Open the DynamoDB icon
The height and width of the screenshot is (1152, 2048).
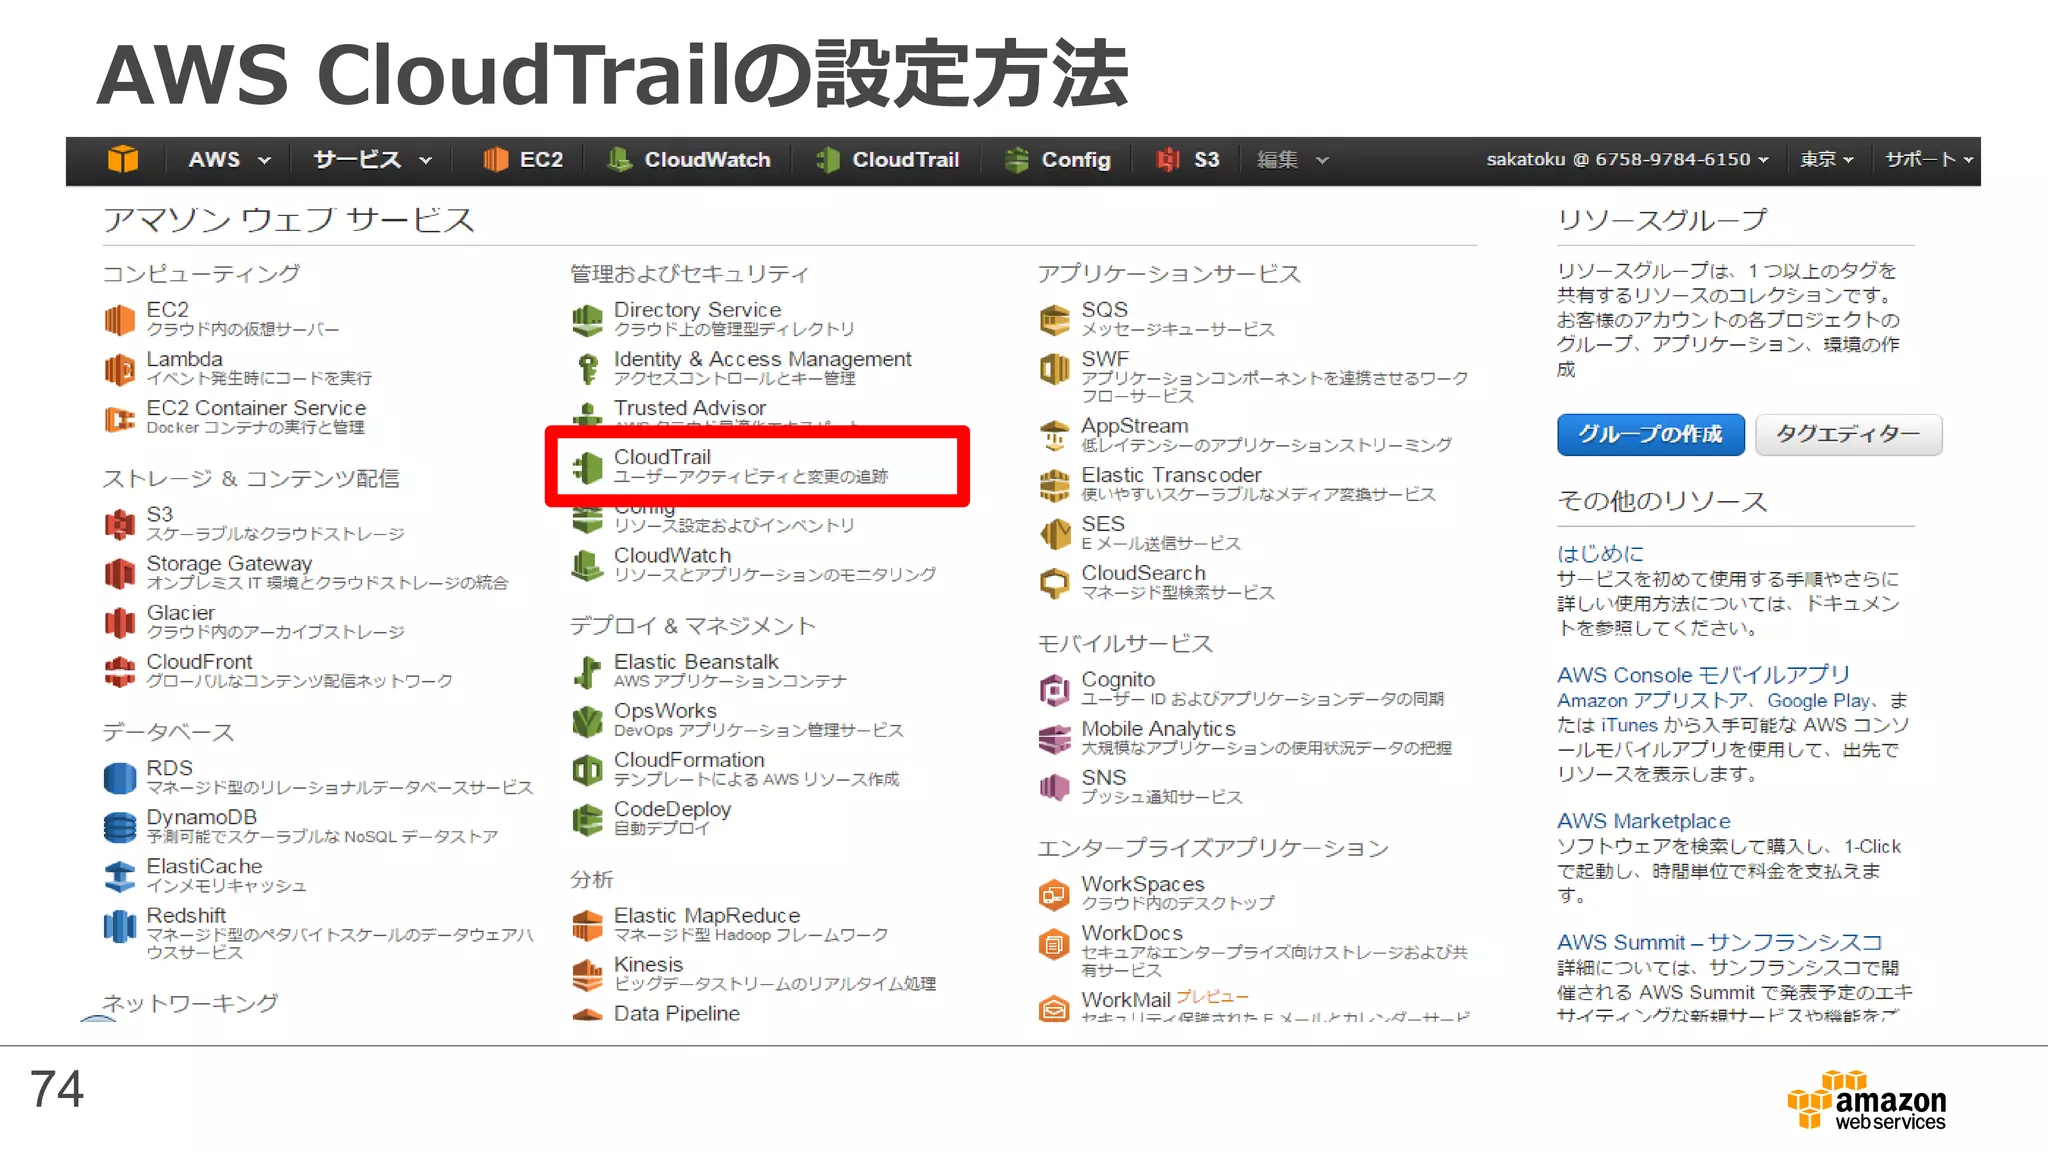coord(120,826)
